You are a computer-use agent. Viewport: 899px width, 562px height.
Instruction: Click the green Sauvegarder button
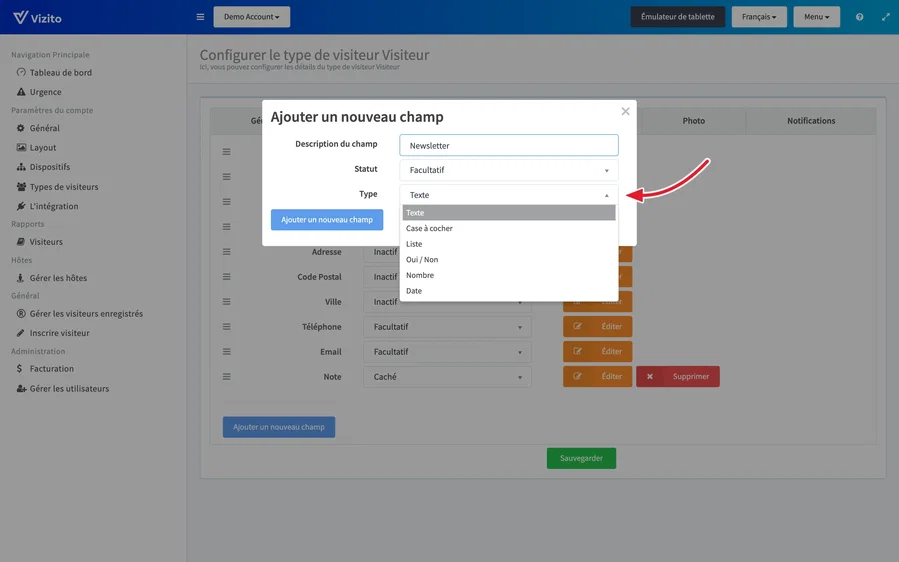pyautogui.click(x=581, y=458)
